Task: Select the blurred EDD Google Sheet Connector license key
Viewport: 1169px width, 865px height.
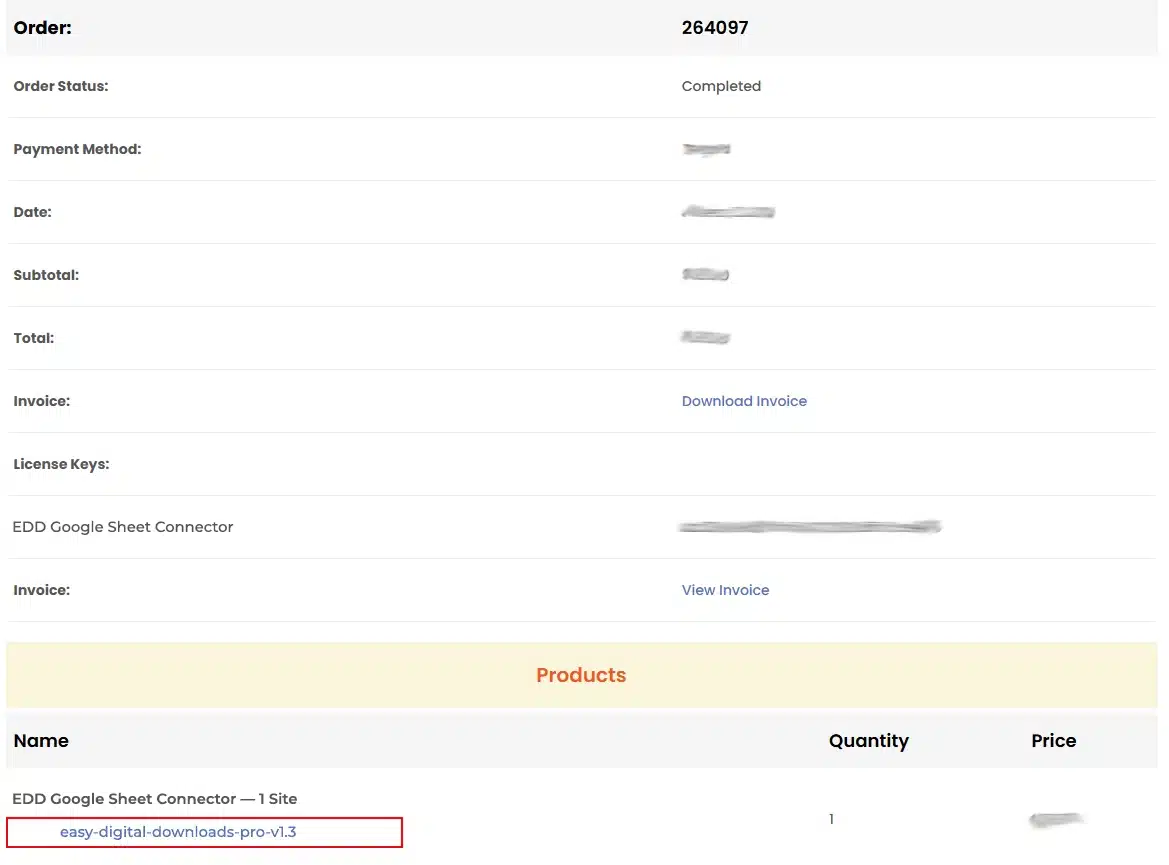Action: click(809, 526)
